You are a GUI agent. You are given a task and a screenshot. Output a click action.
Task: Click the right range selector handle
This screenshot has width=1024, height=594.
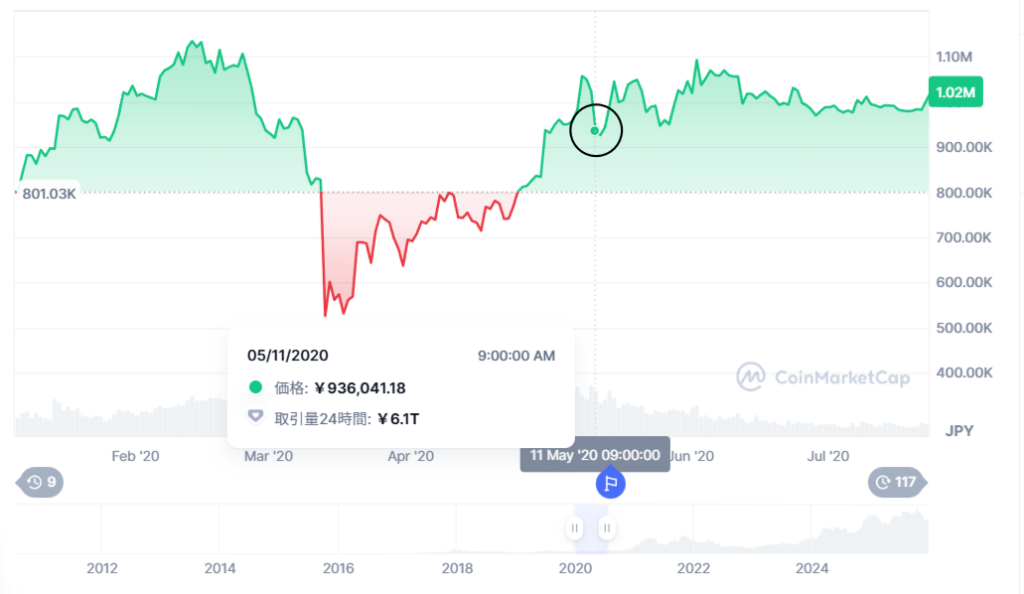click(x=607, y=528)
